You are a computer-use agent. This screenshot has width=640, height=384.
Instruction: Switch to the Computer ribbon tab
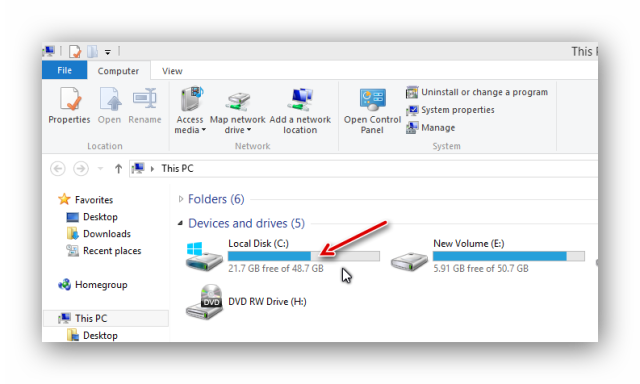[118, 71]
